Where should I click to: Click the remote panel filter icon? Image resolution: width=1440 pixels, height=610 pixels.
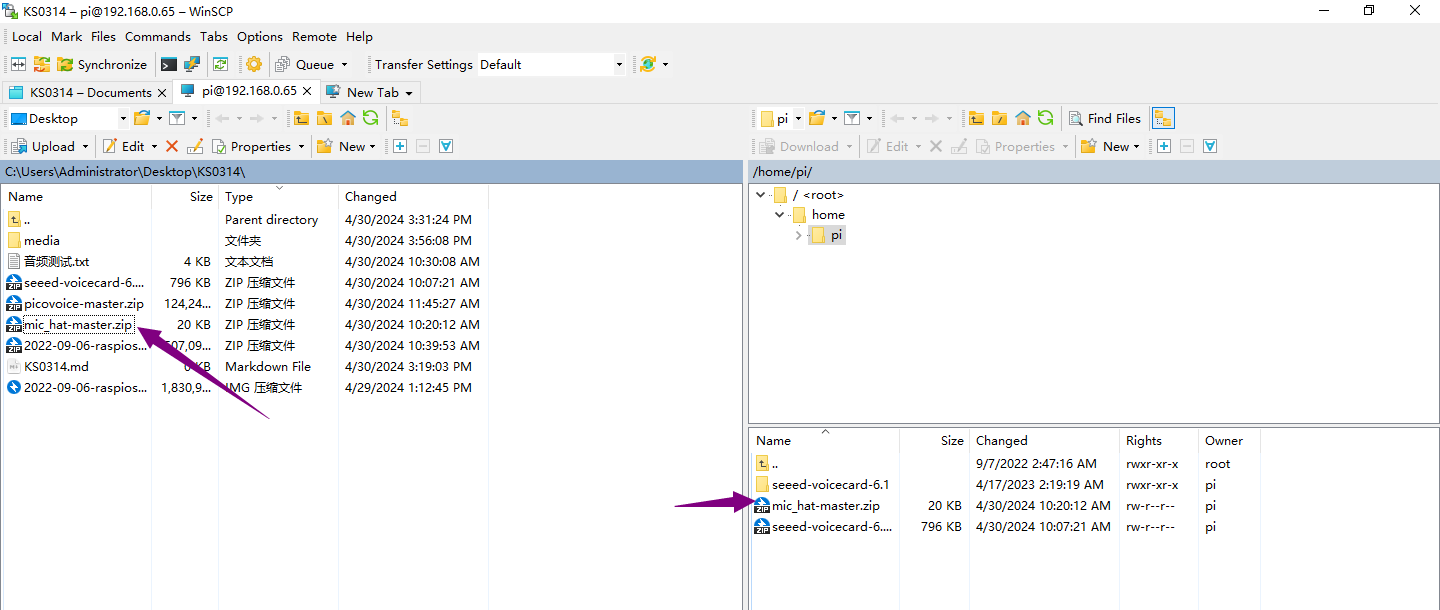coord(851,118)
